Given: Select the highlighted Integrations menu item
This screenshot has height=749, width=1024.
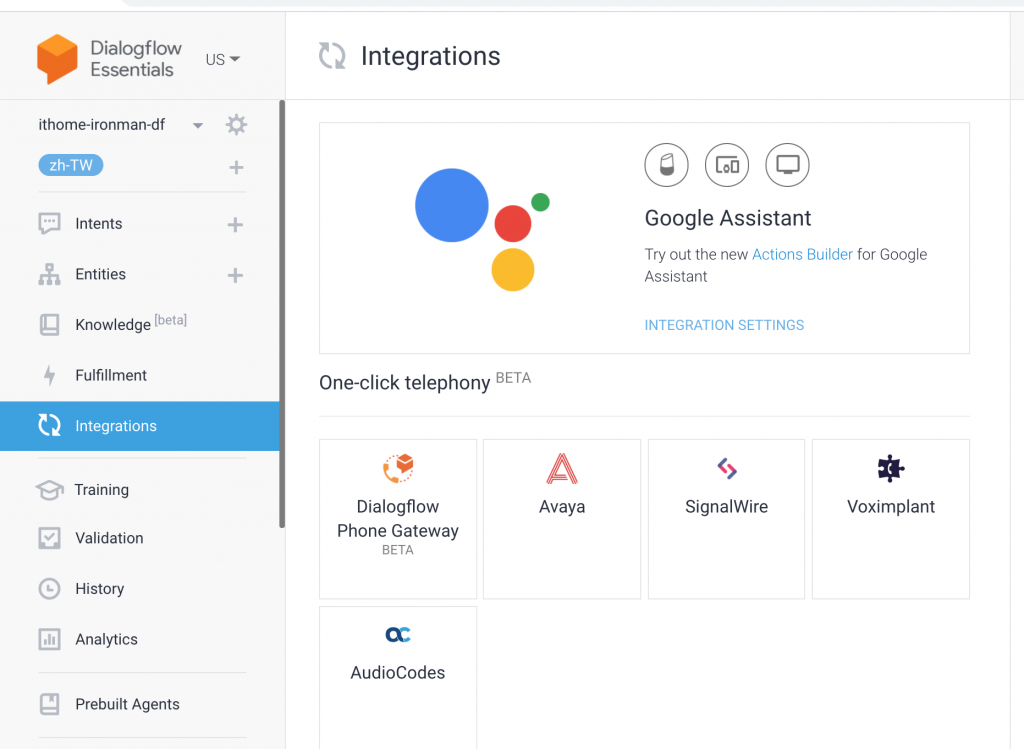Looking at the screenshot, I should point(140,426).
